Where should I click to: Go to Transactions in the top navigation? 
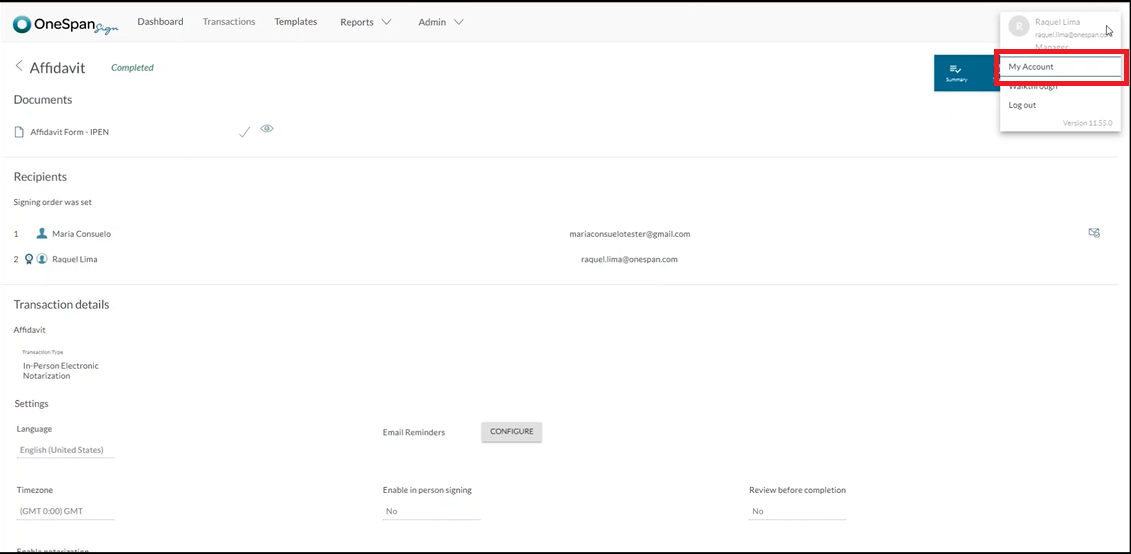(229, 22)
